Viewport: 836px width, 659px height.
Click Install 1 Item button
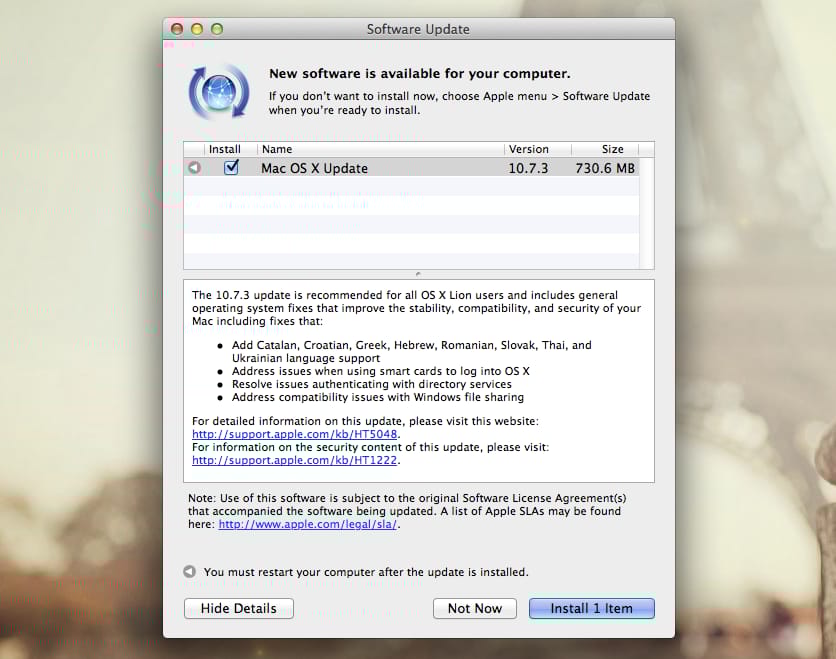pos(591,608)
